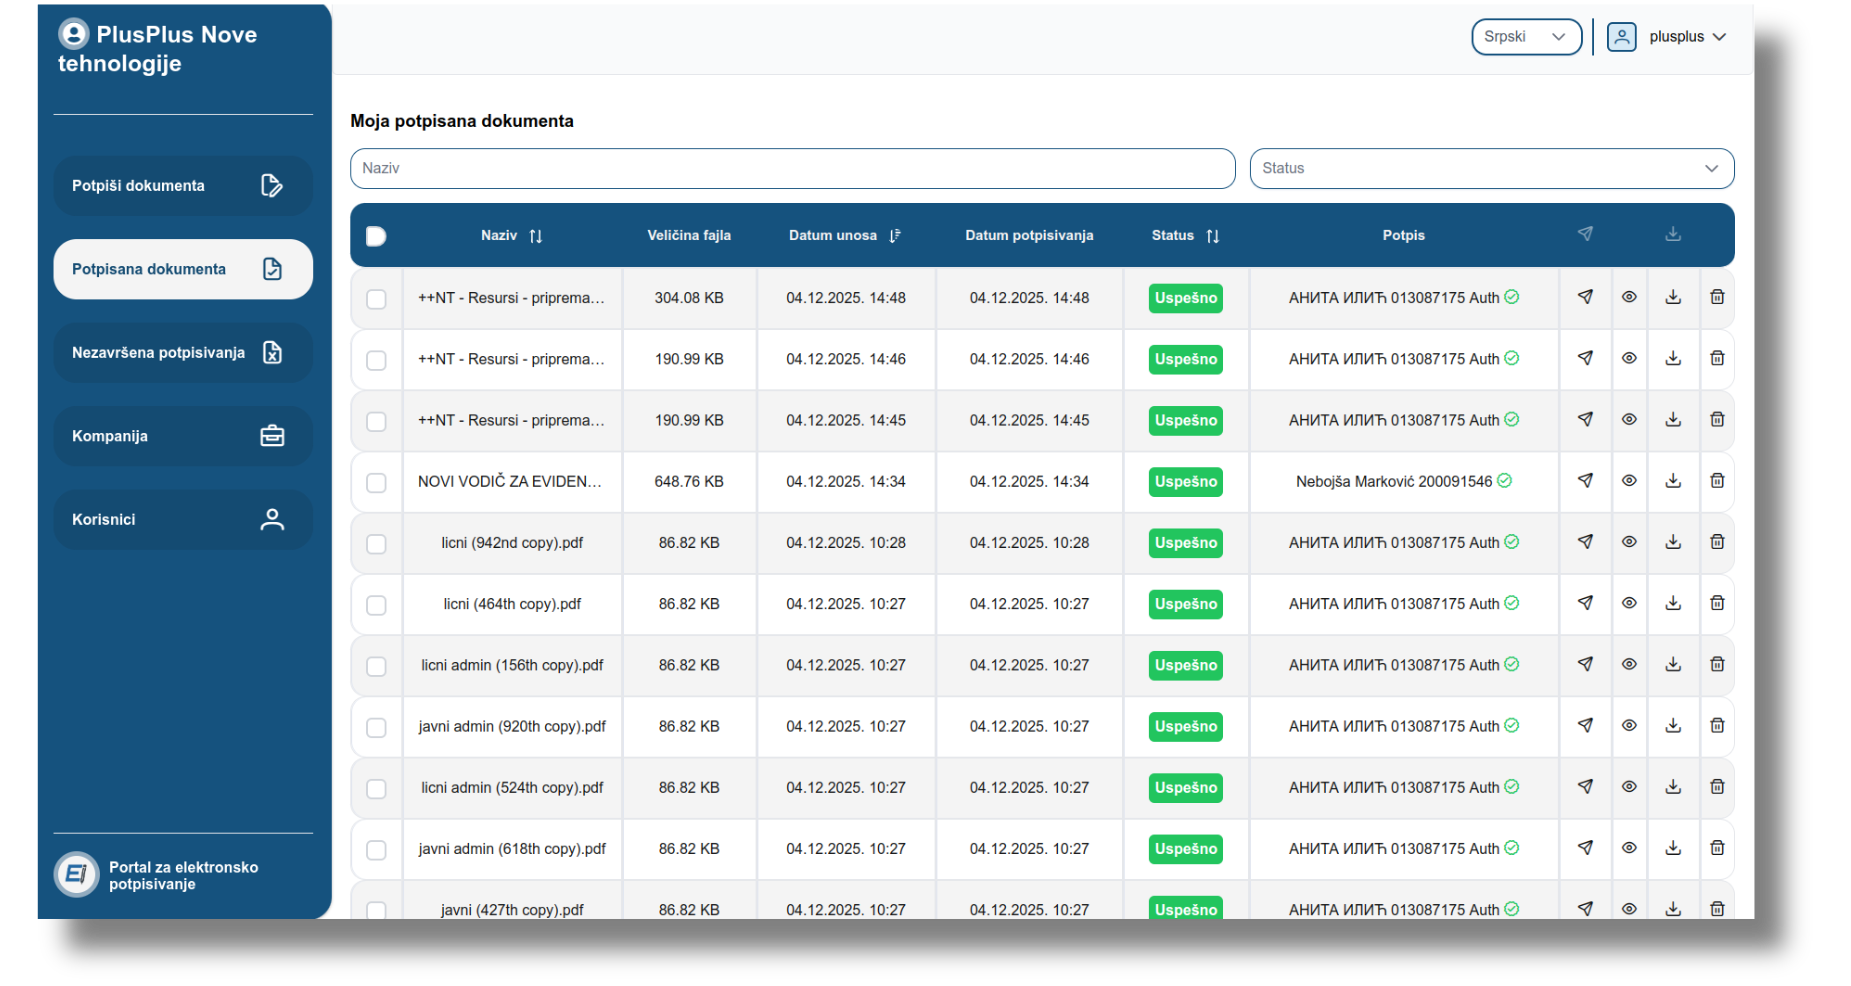Open the Status filter dropdown
The width and height of the screenshot is (1851, 986).
tap(1491, 168)
